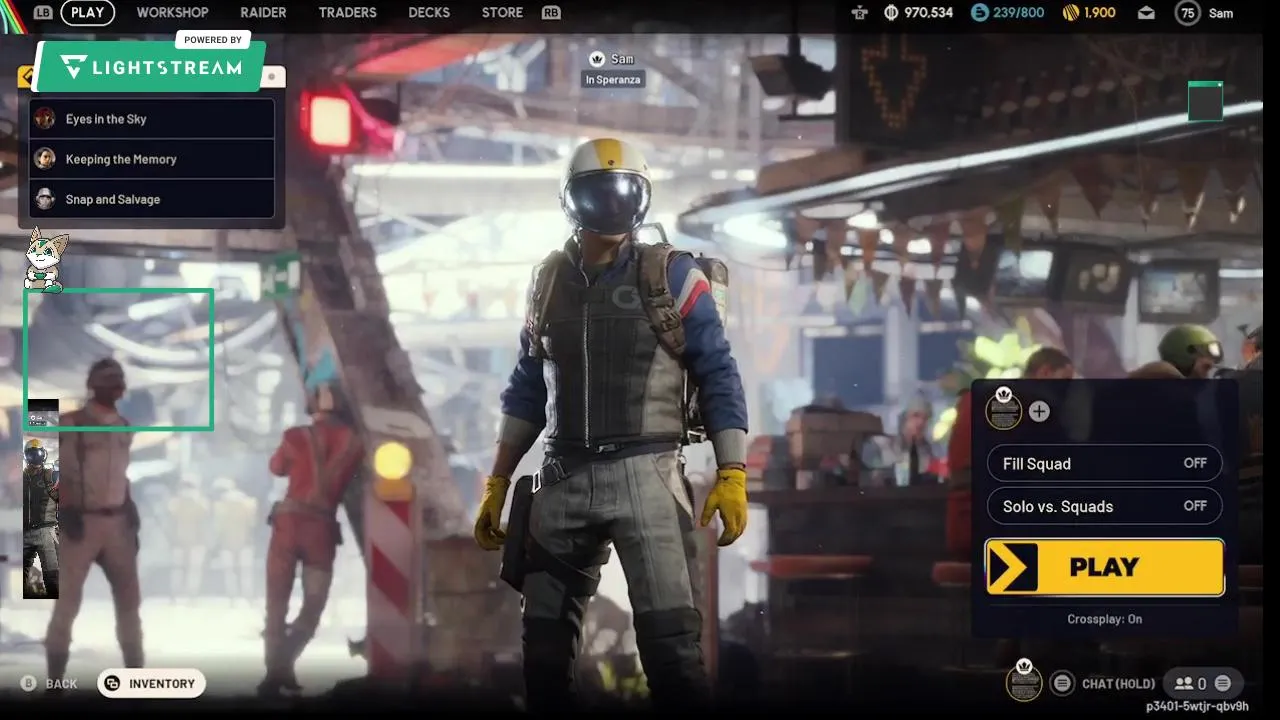Click the session ID p3401-5wtjr-qbv9h
The image size is (1280, 720).
(x=1197, y=706)
